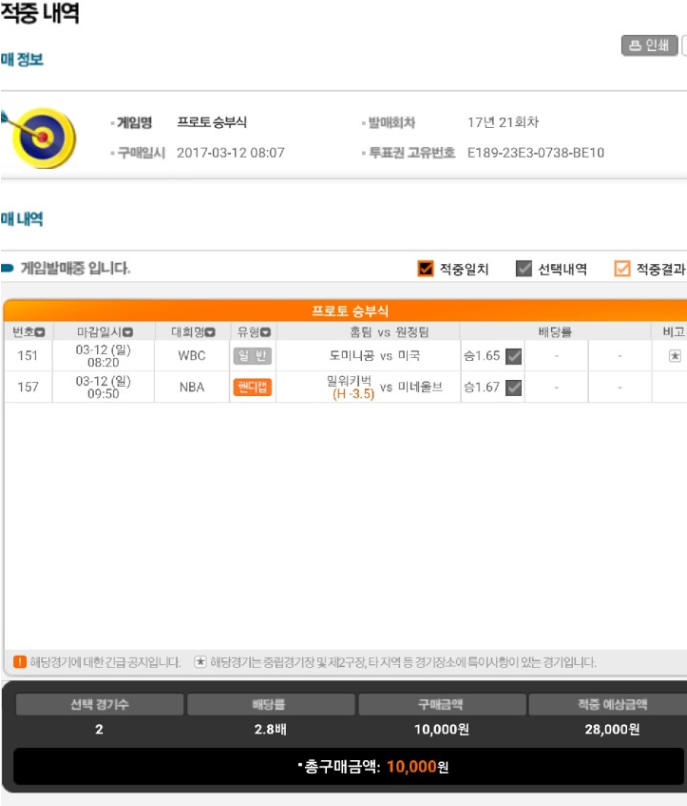This screenshot has height=806, width=687.
Task: Click the 프로토 승부식 orange table header
Action: 345,310
